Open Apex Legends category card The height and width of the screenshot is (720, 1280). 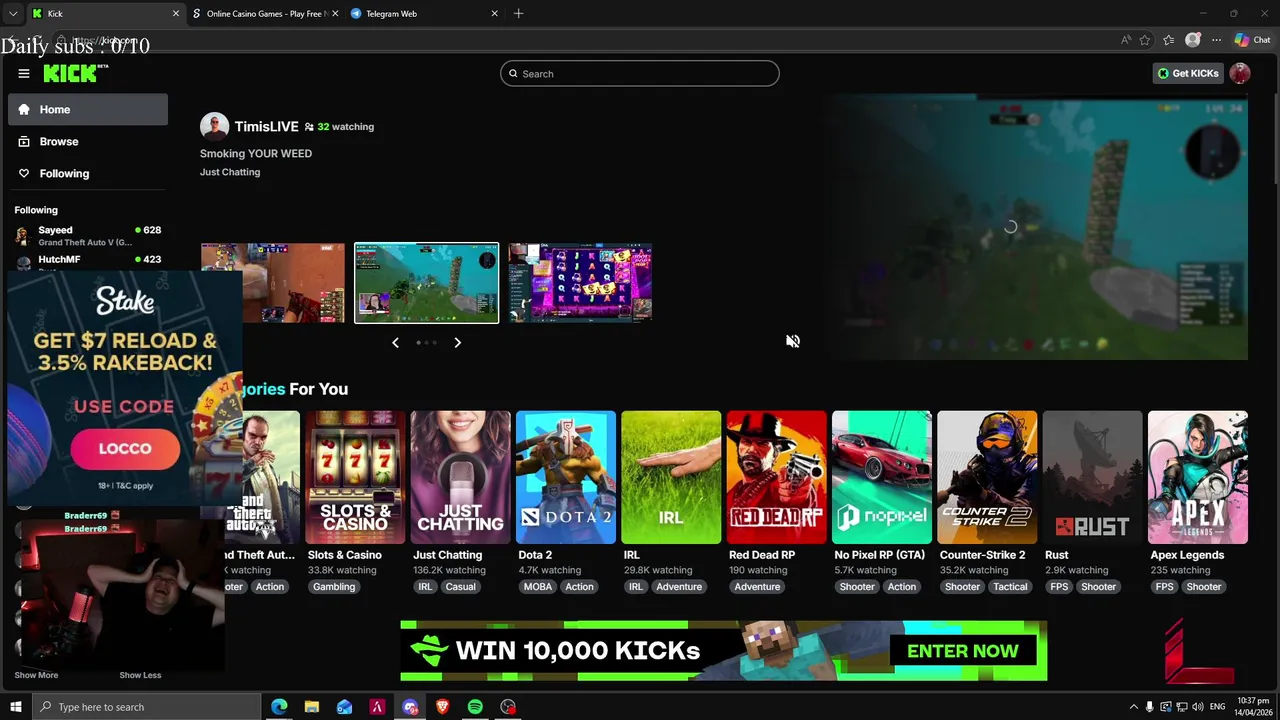[1198, 477]
